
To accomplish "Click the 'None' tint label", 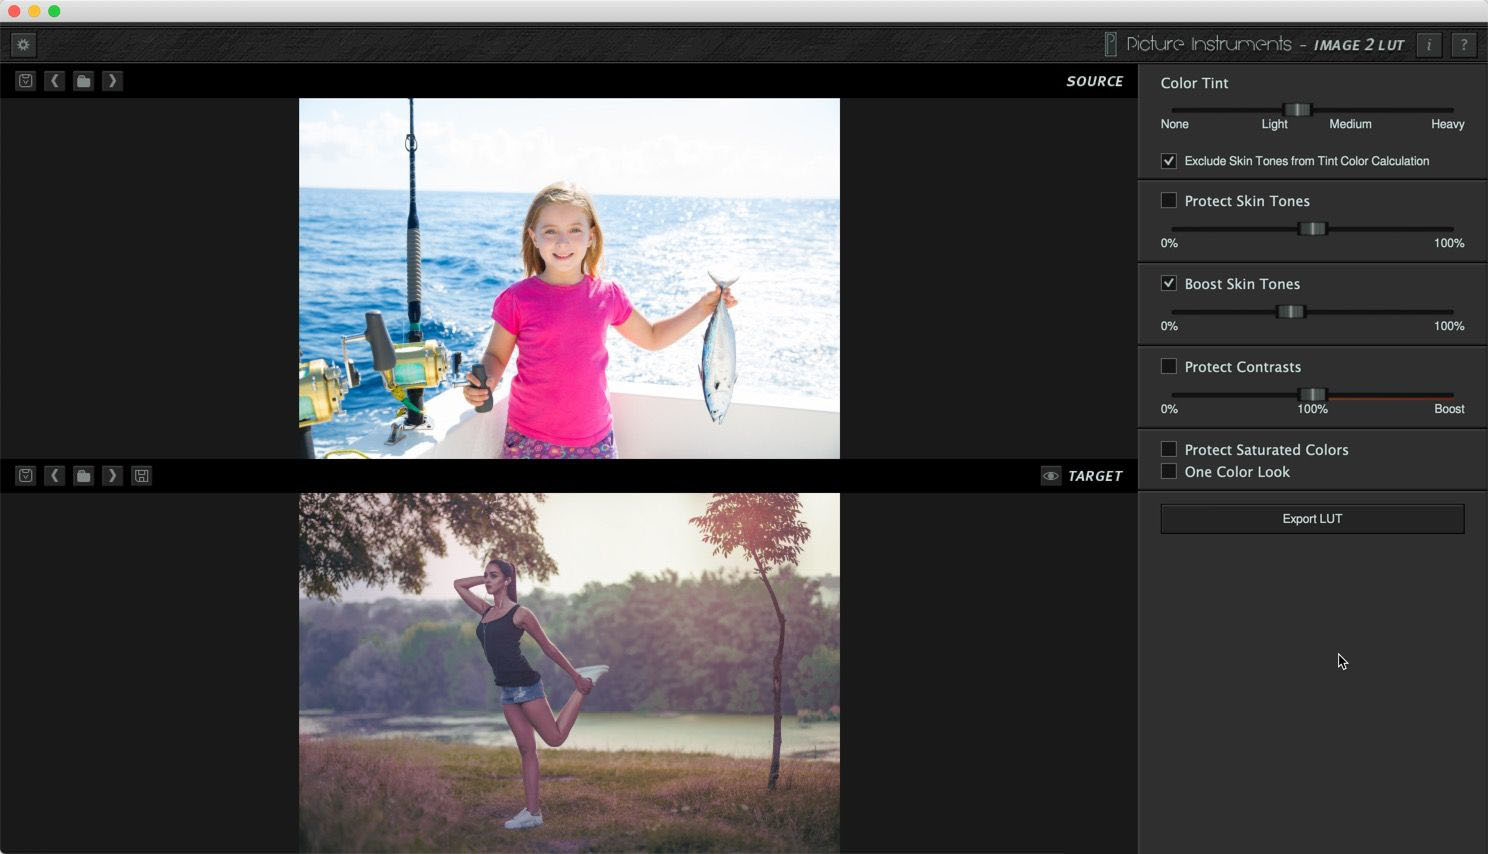I will (1174, 124).
